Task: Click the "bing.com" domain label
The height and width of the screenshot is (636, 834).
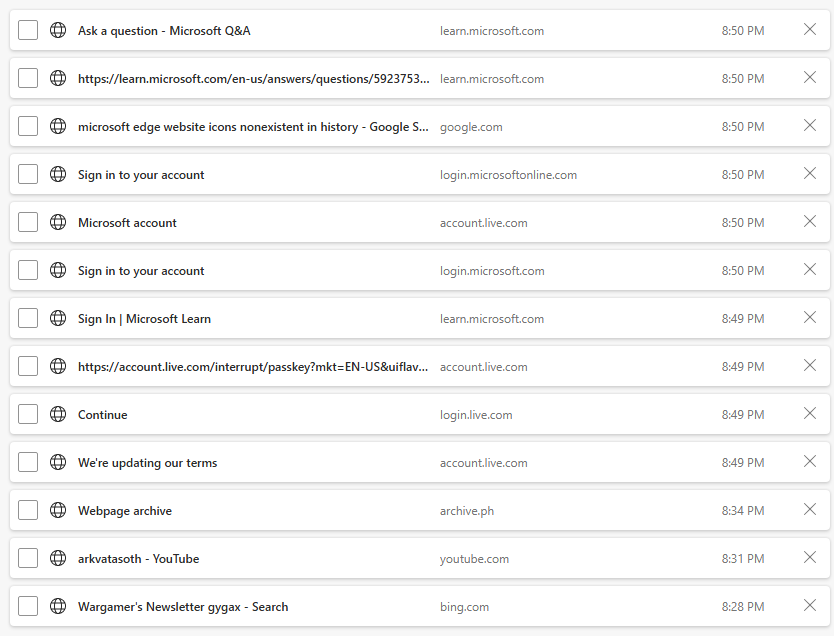Action: click(x=464, y=607)
